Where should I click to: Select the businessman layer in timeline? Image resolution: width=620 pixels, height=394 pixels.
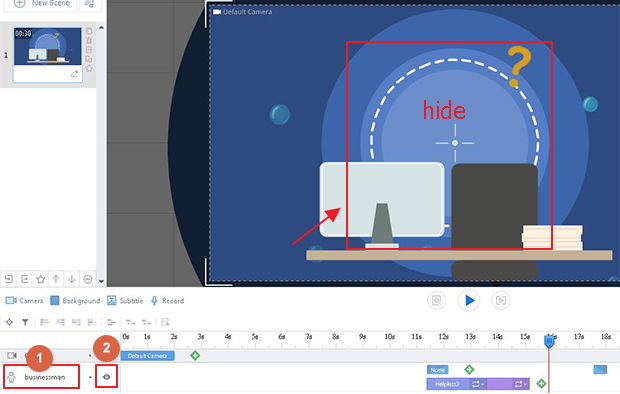(42, 377)
